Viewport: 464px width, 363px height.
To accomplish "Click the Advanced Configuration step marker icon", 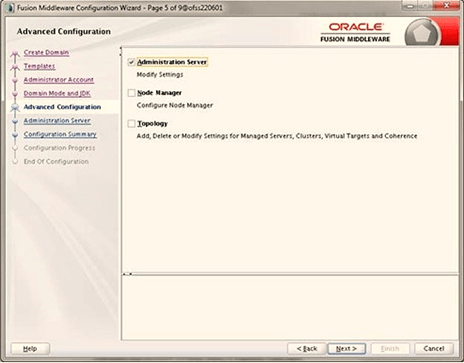I will coord(15,107).
